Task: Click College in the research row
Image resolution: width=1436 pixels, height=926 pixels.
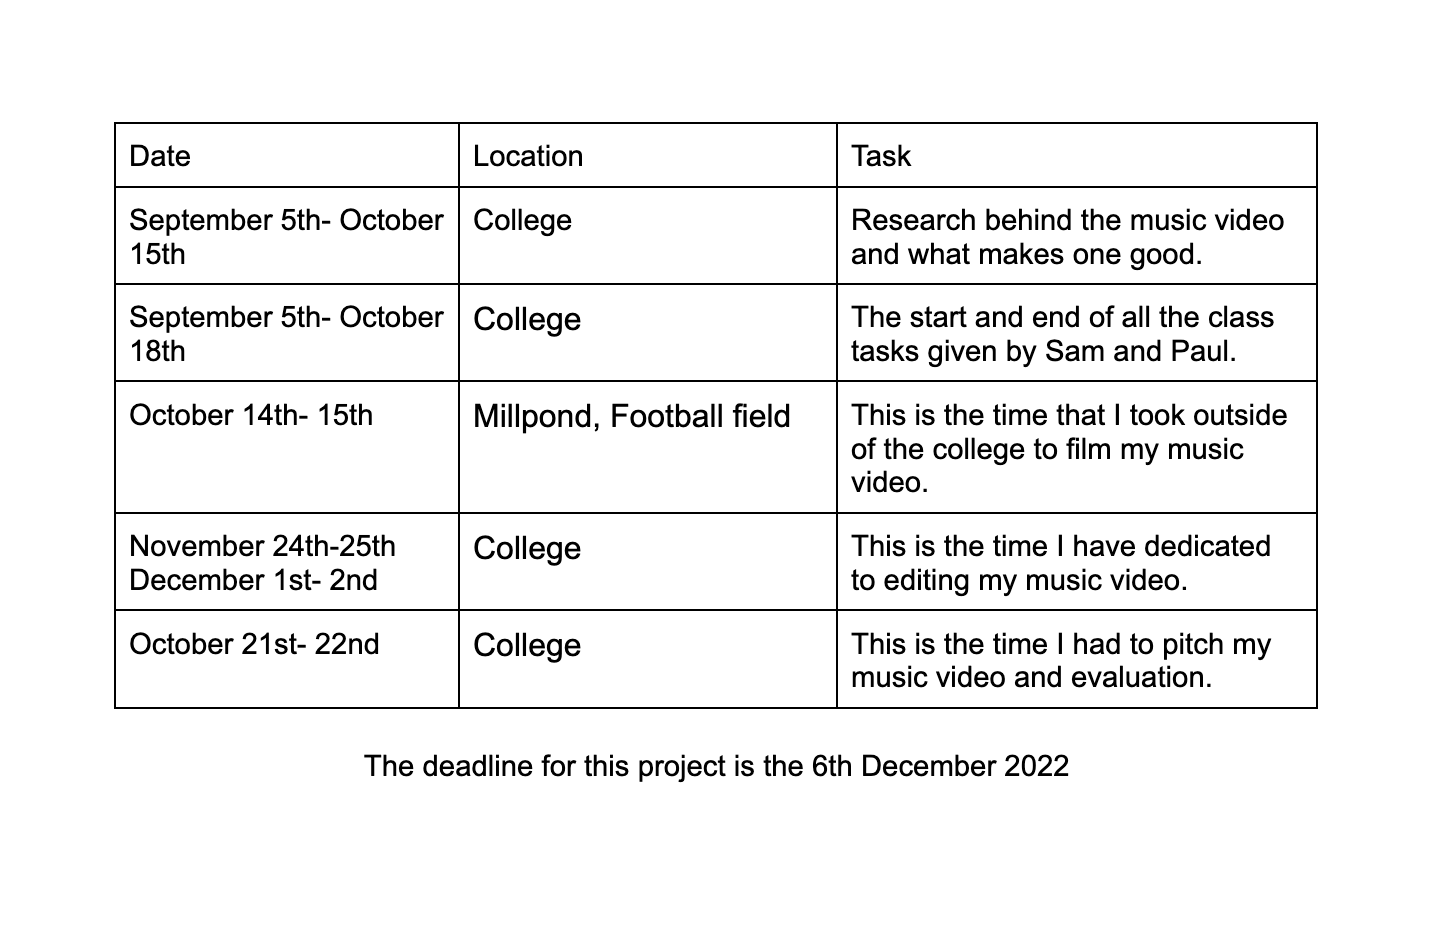Action: pos(522,220)
